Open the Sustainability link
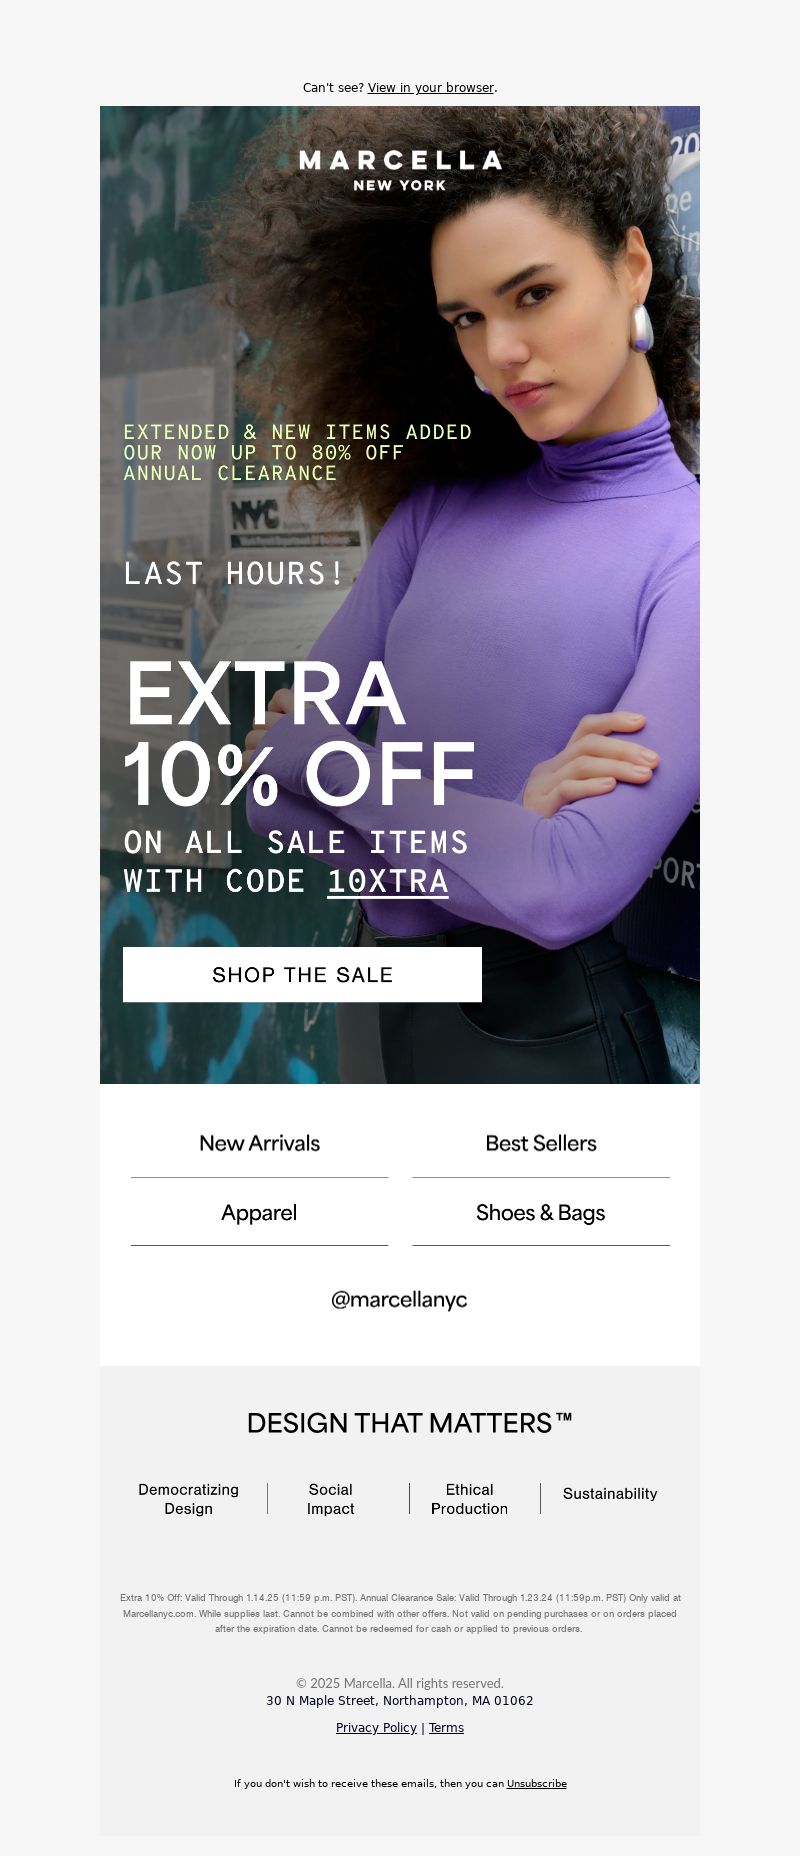The image size is (800, 1856). coord(610,1494)
